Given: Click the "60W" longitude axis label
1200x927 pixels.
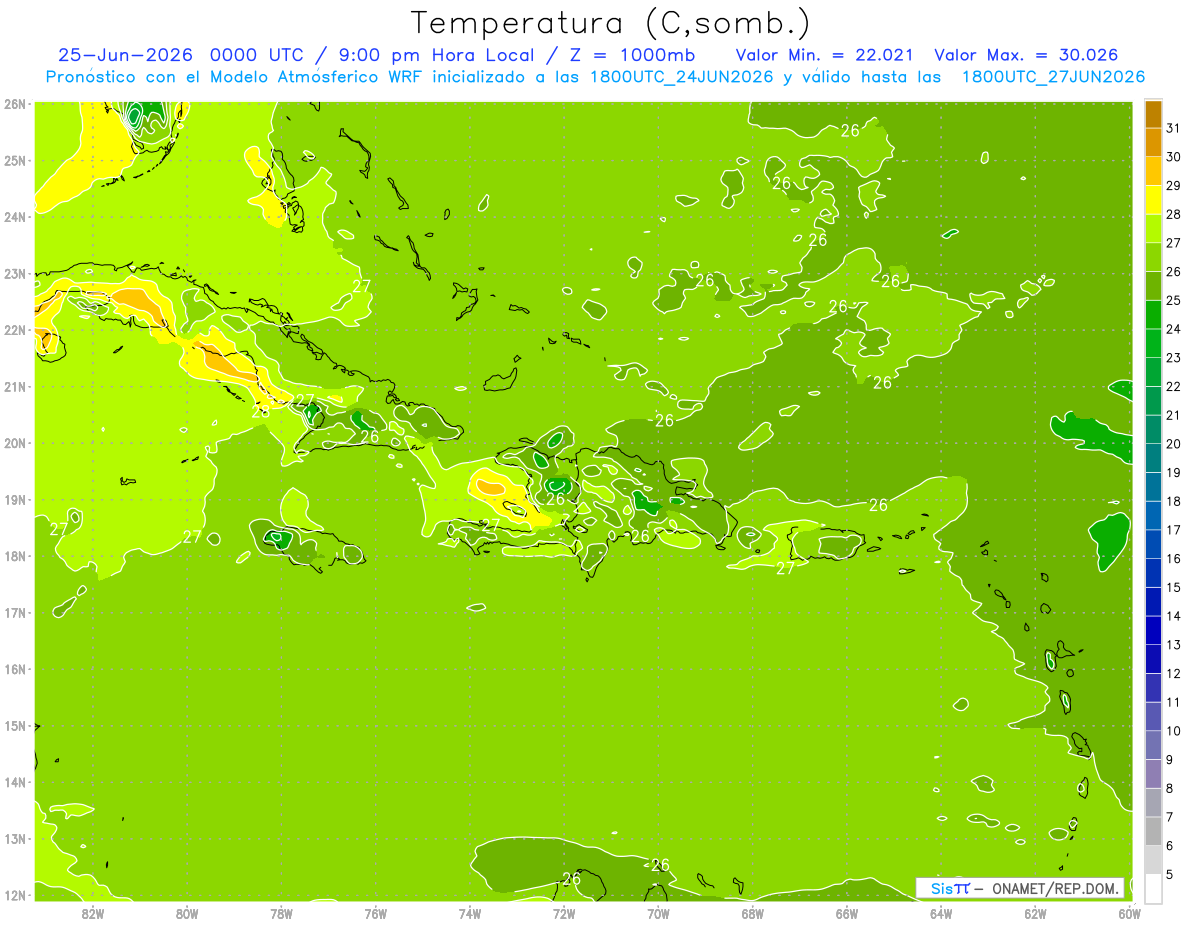Looking at the screenshot, I should point(1130,913).
